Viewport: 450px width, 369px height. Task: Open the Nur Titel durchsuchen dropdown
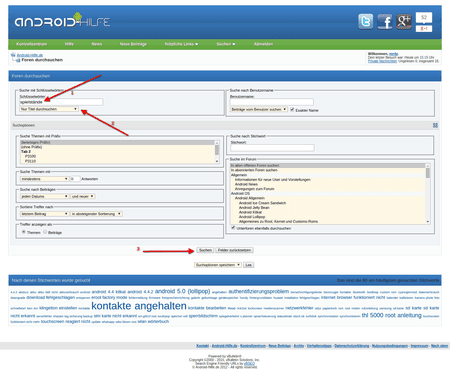pos(49,109)
